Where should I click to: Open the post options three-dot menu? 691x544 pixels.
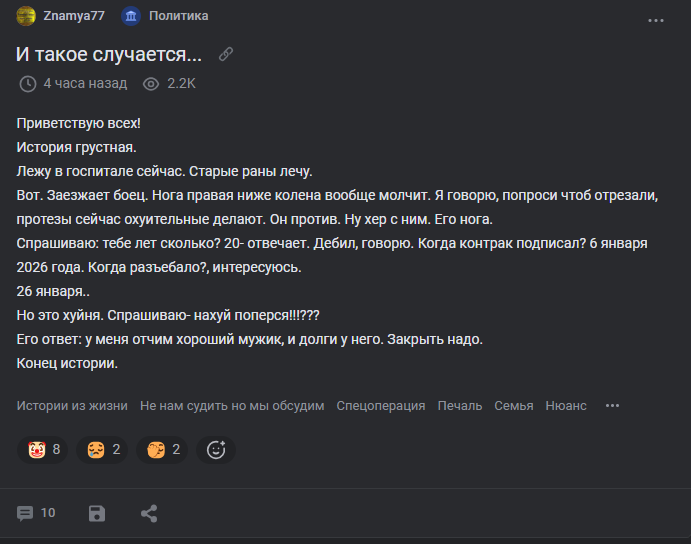click(656, 21)
